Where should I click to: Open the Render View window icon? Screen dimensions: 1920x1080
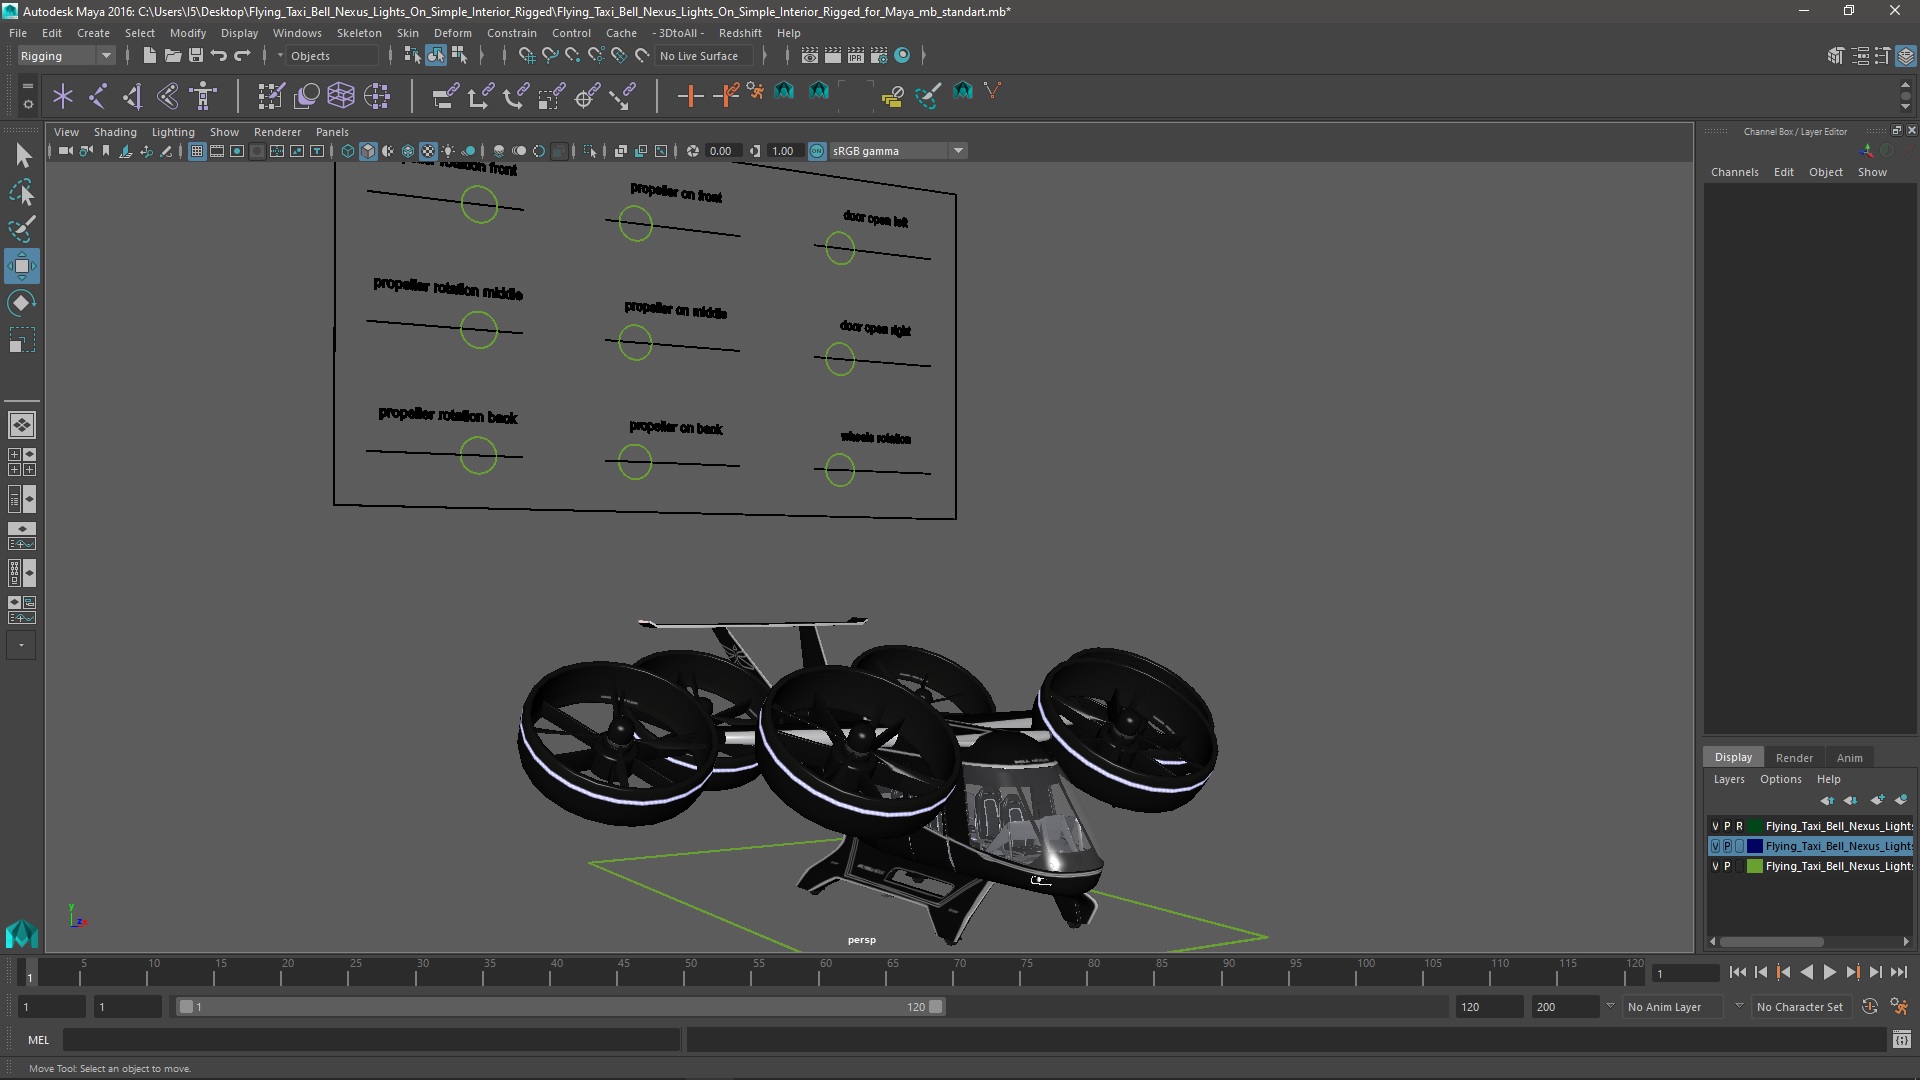(809, 56)
